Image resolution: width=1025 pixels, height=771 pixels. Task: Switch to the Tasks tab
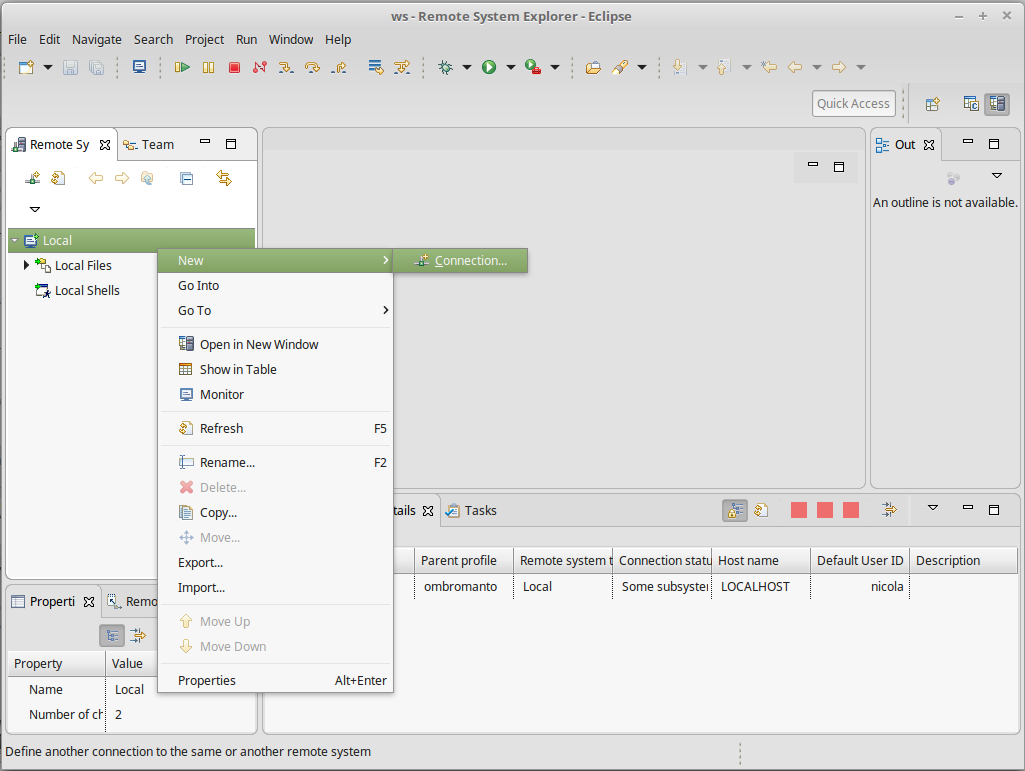(x=471, y=511)
